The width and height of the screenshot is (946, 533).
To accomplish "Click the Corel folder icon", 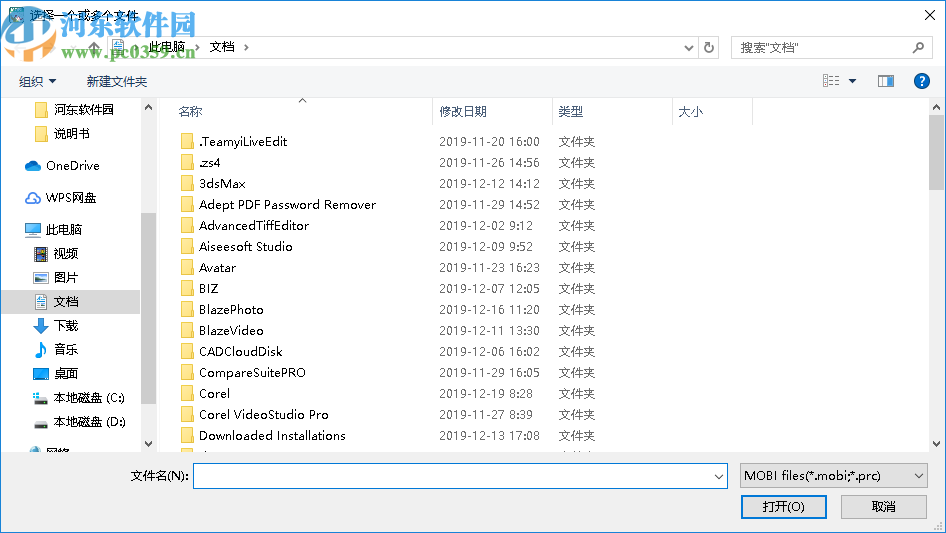I will coord(187,394).
